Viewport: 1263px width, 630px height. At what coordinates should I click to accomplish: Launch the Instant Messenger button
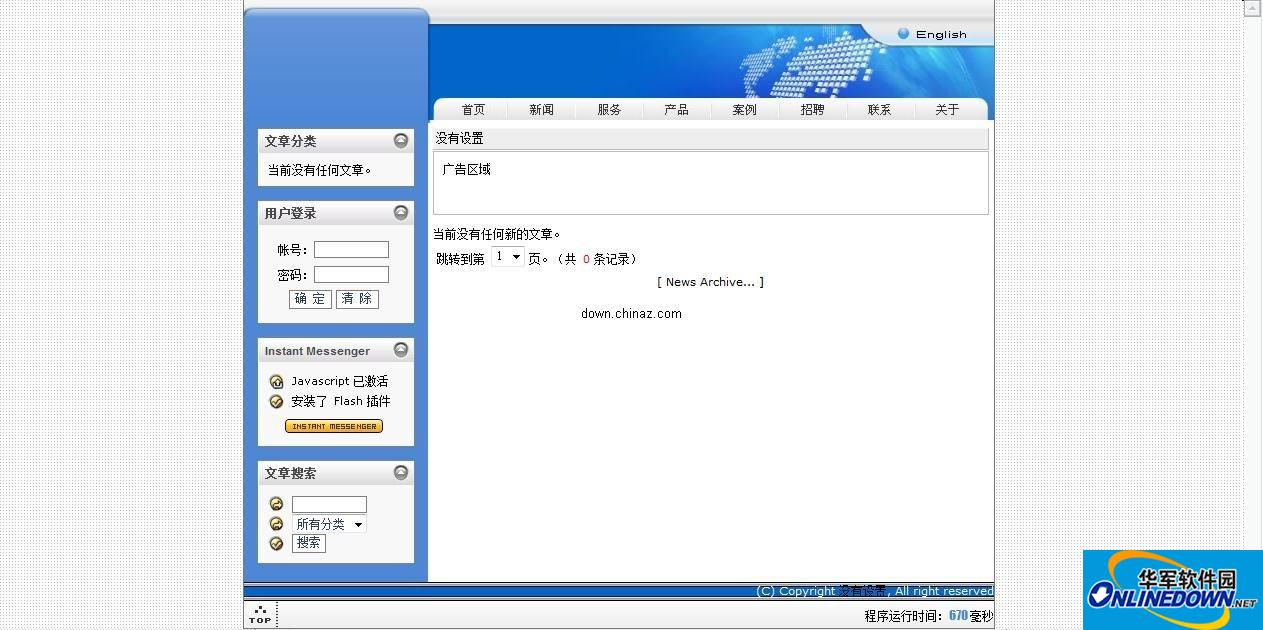334,426
